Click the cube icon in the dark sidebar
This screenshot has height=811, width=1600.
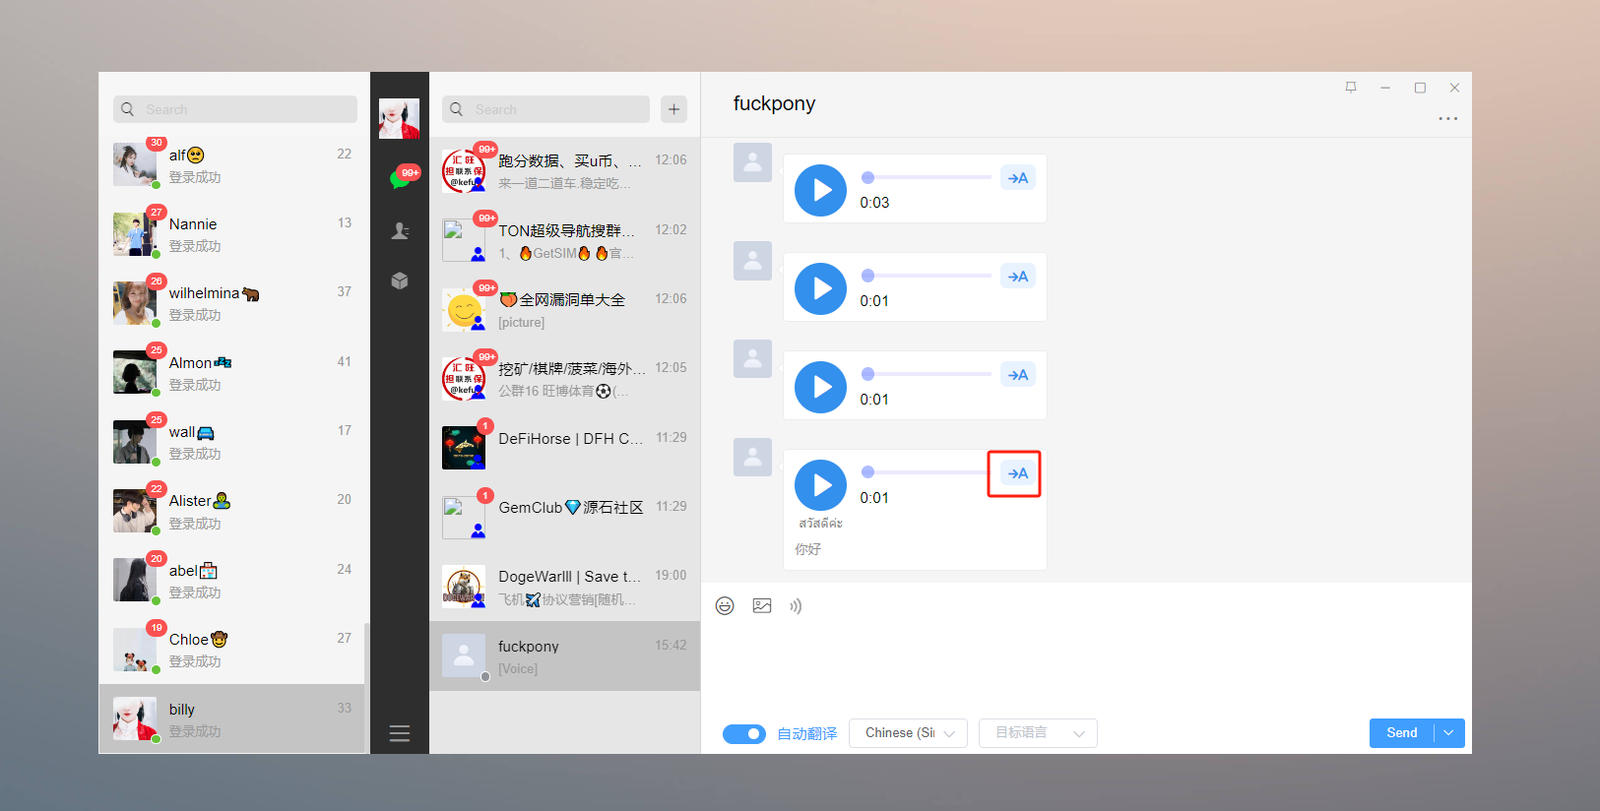[400, 281]
